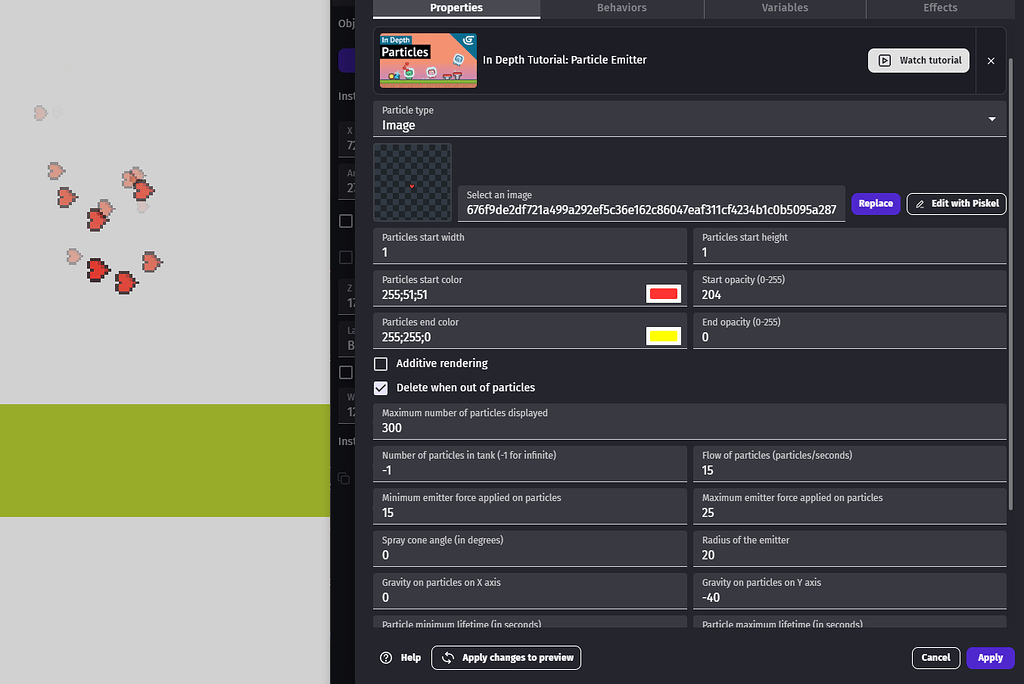Screen dimensions: 1024x684
Task: Click the pencil icon beside Edit with Piskel
Action: pos(921,203)
